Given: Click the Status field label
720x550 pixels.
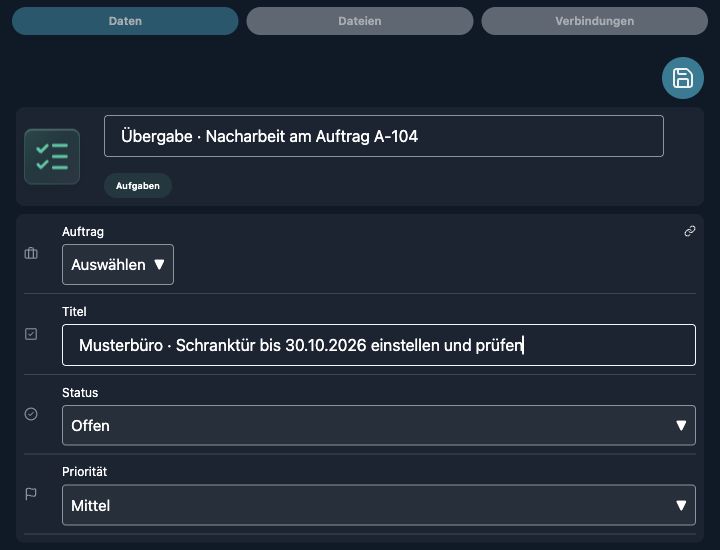Looking at the screenshot, I should 80,393.
